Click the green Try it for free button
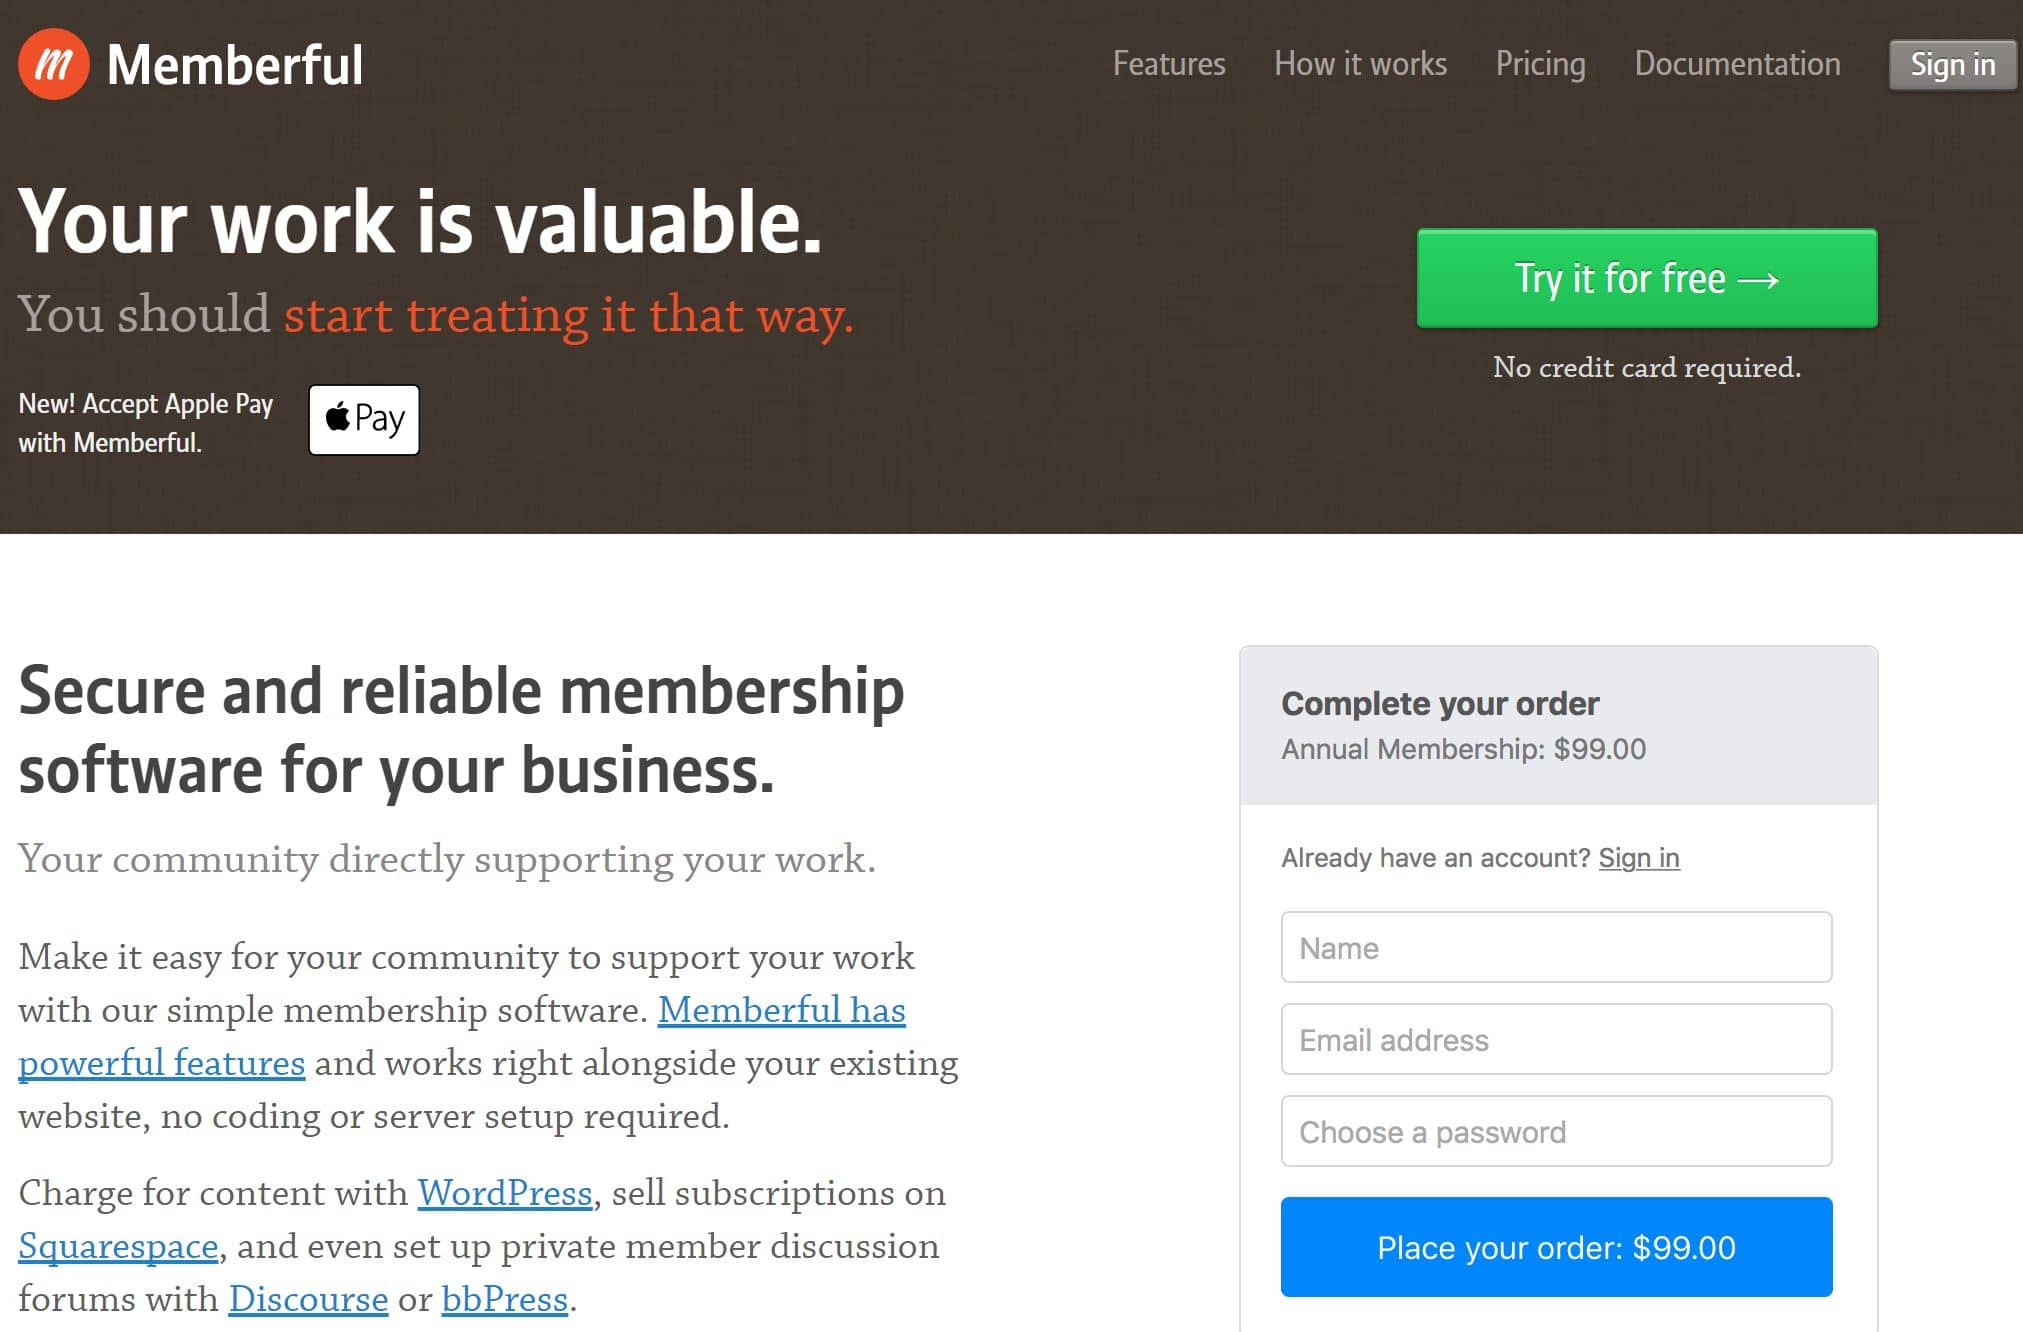 pyautogui.click(x=1647, y=278)
